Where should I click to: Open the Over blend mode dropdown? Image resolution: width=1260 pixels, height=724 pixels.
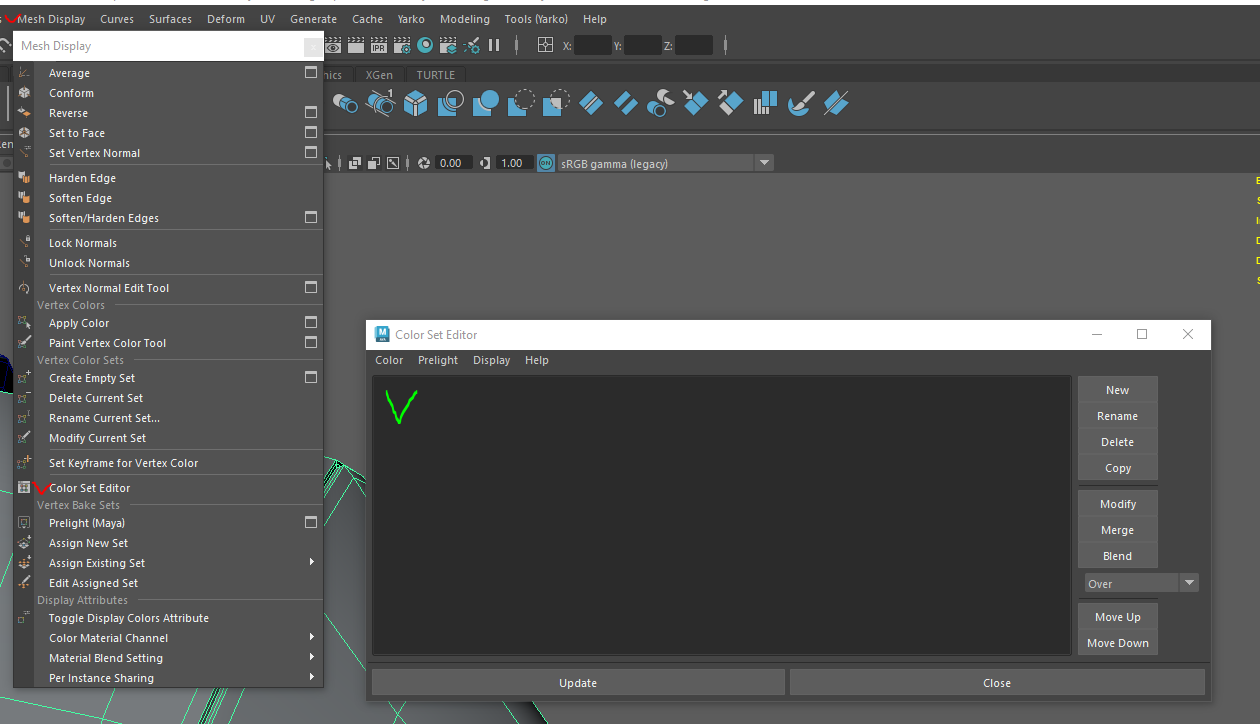1189,583
